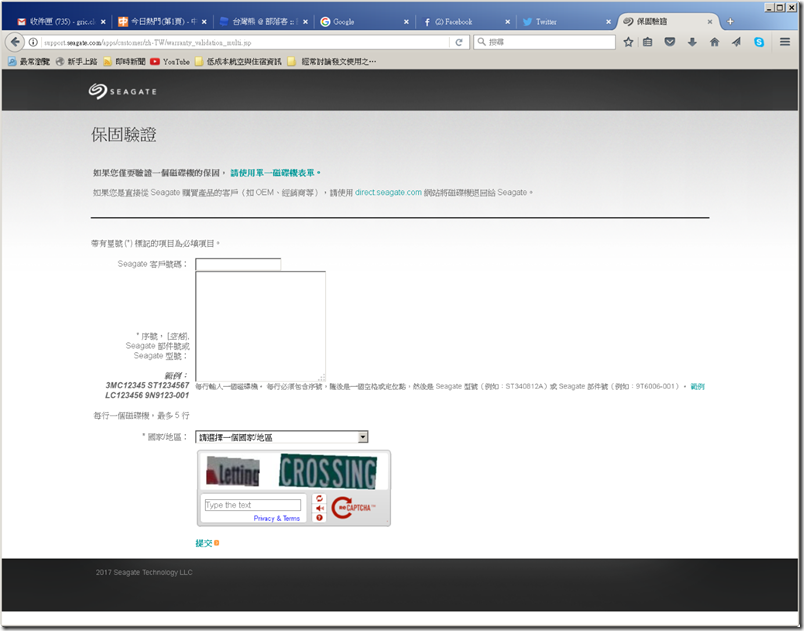Open 經常討論發文使用之 bookmark folder
804x631 pixels.
(332, 62)
